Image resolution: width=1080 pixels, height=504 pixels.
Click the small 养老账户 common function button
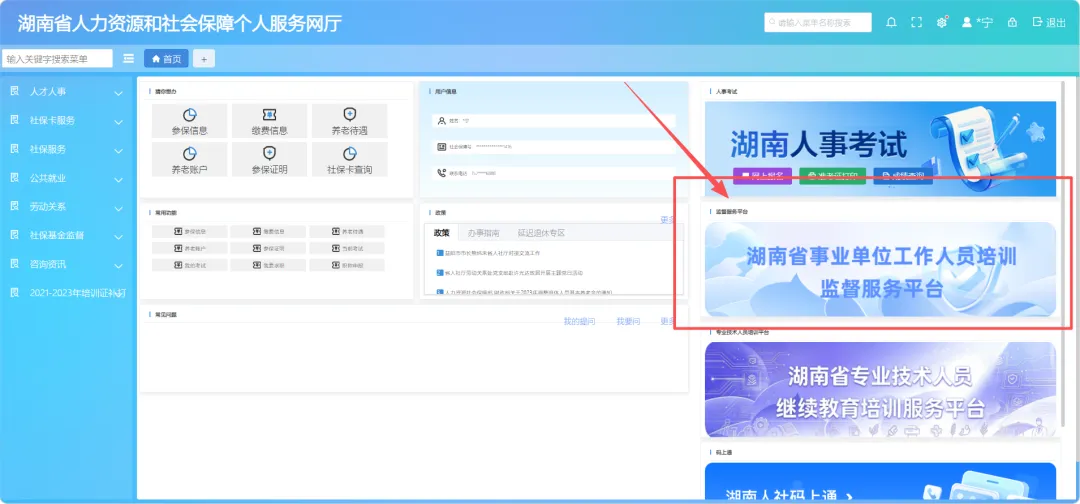[x=189, y=248]
